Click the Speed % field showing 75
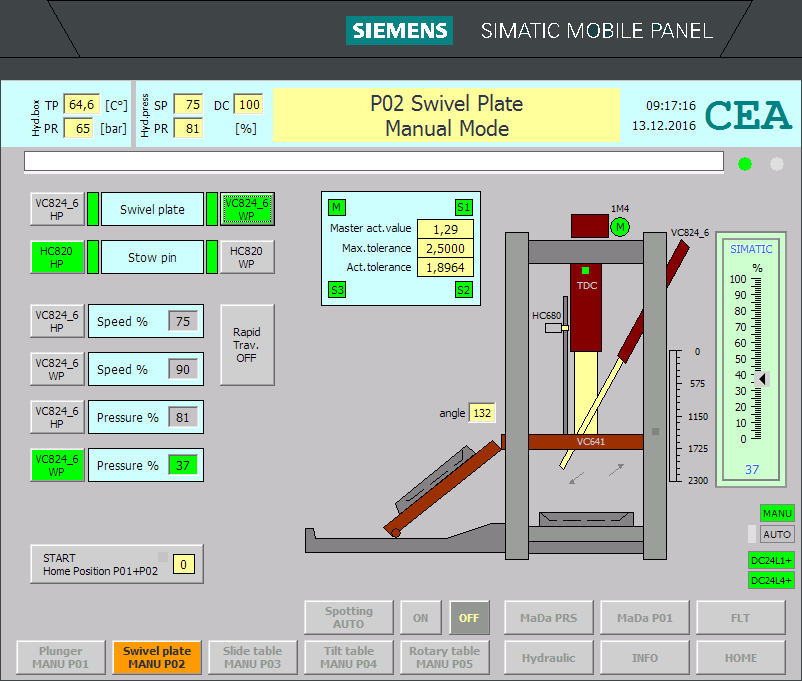This screenshot has width=802, height=681. pos(183,321)
